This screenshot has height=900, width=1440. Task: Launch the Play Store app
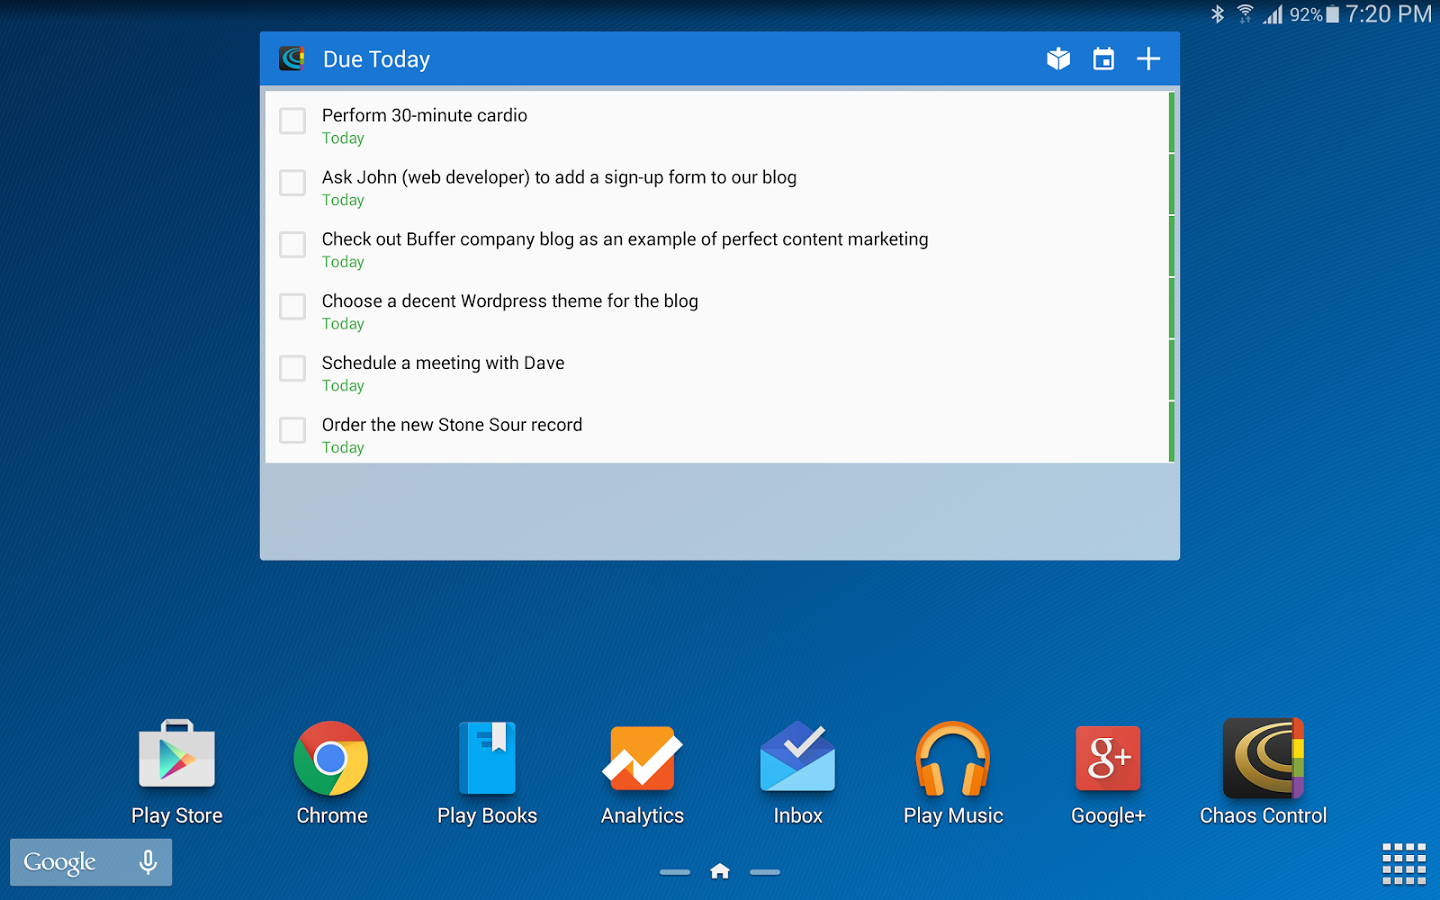coord(177,772)
